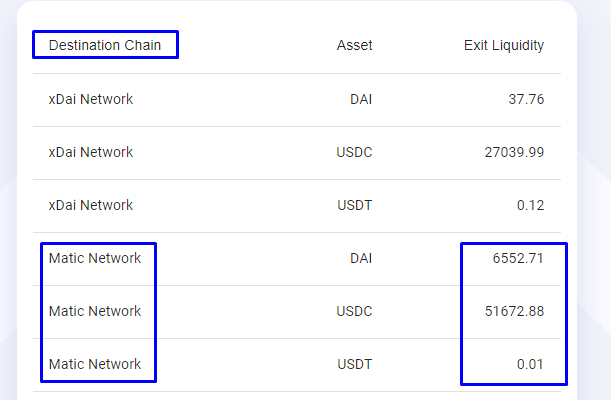Click USDC asset in the xDai row
Viewport: 611px width, 400px height.
coord(354,152)
